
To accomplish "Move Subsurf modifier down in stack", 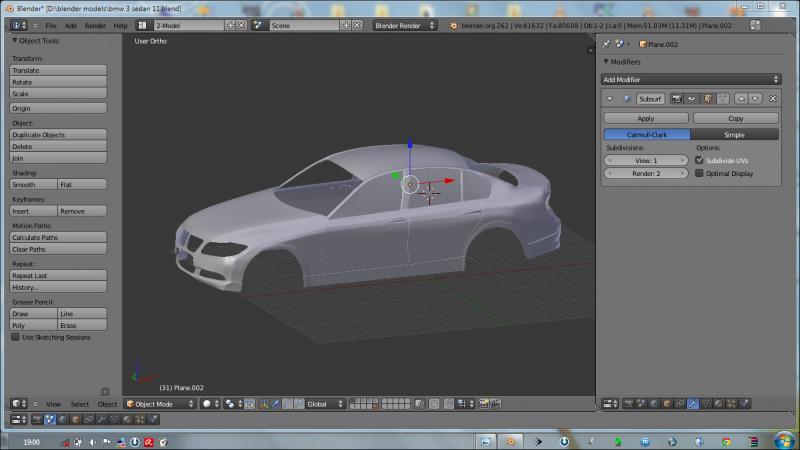I will click(755, 99).
